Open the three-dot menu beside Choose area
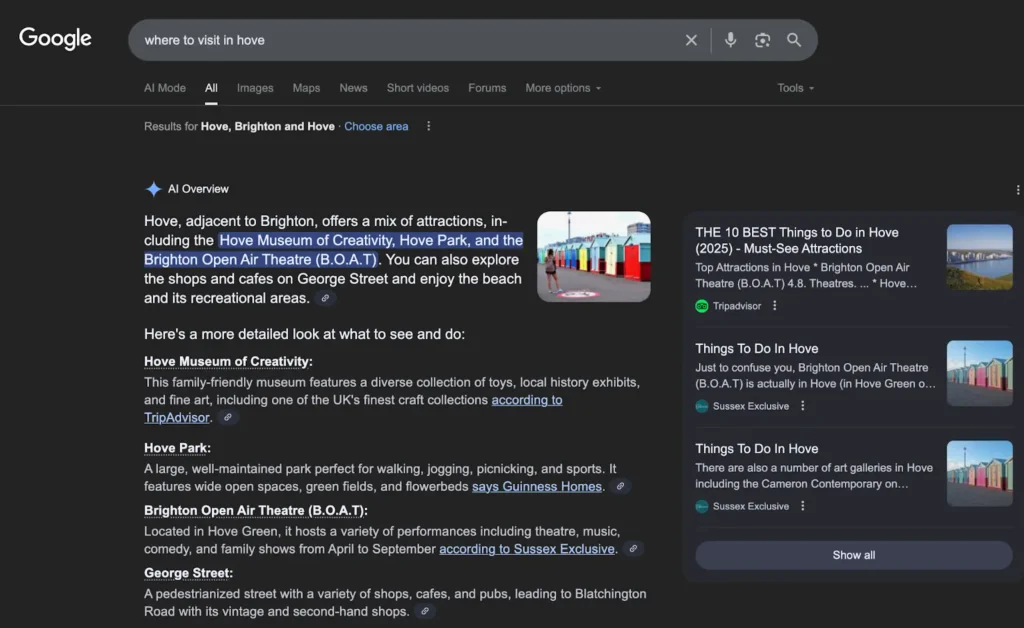The height and width of the screenshot is (628, 1024). click(x=428, y=126)
